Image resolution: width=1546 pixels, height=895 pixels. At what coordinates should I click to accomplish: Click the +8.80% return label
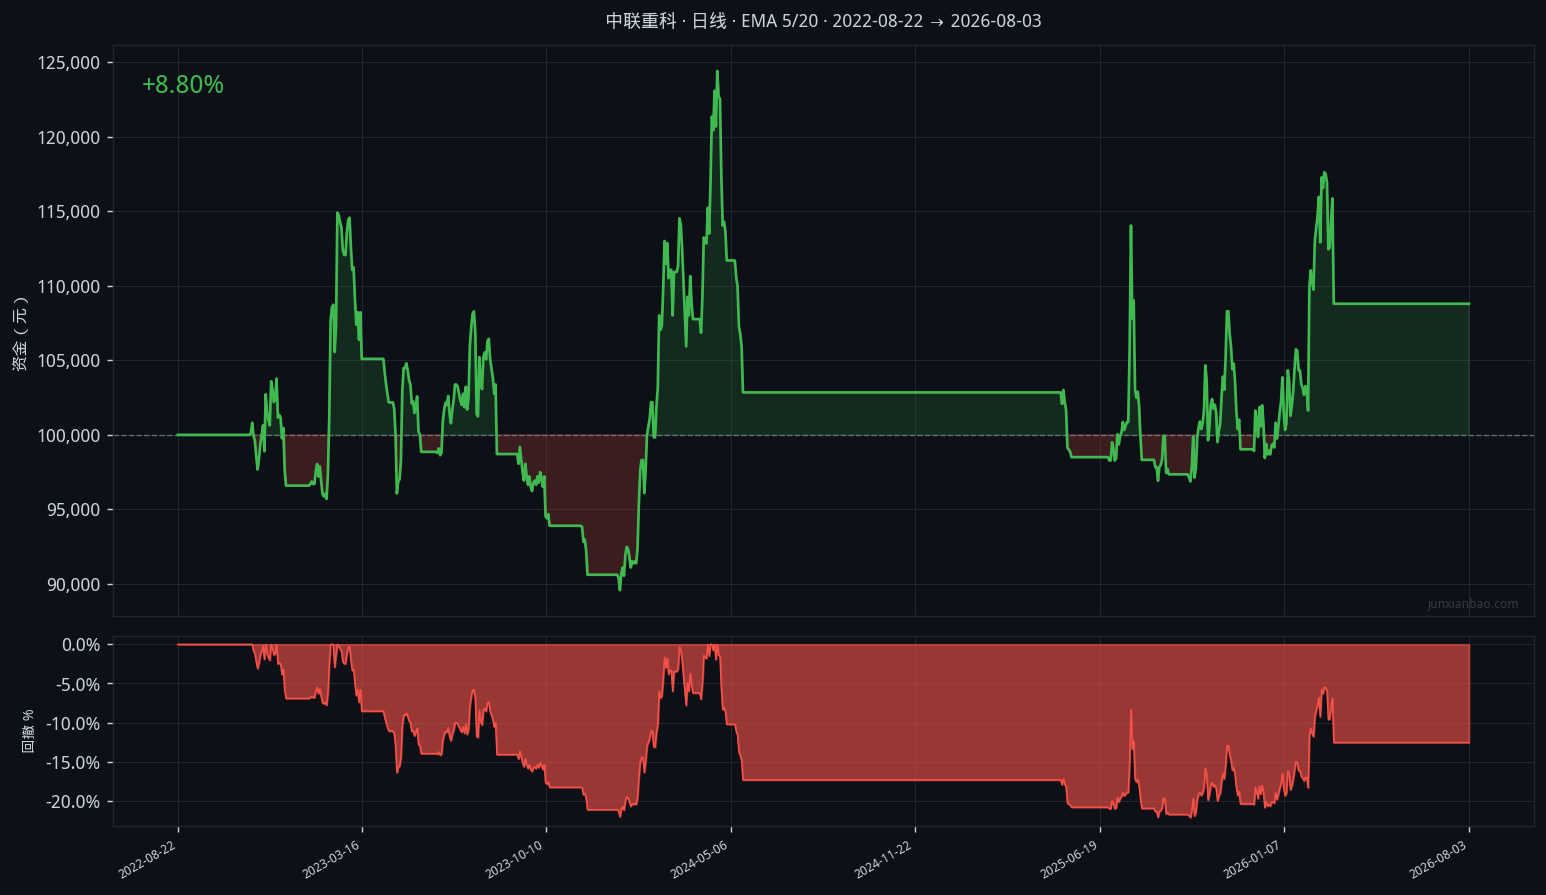coord(183,85)
